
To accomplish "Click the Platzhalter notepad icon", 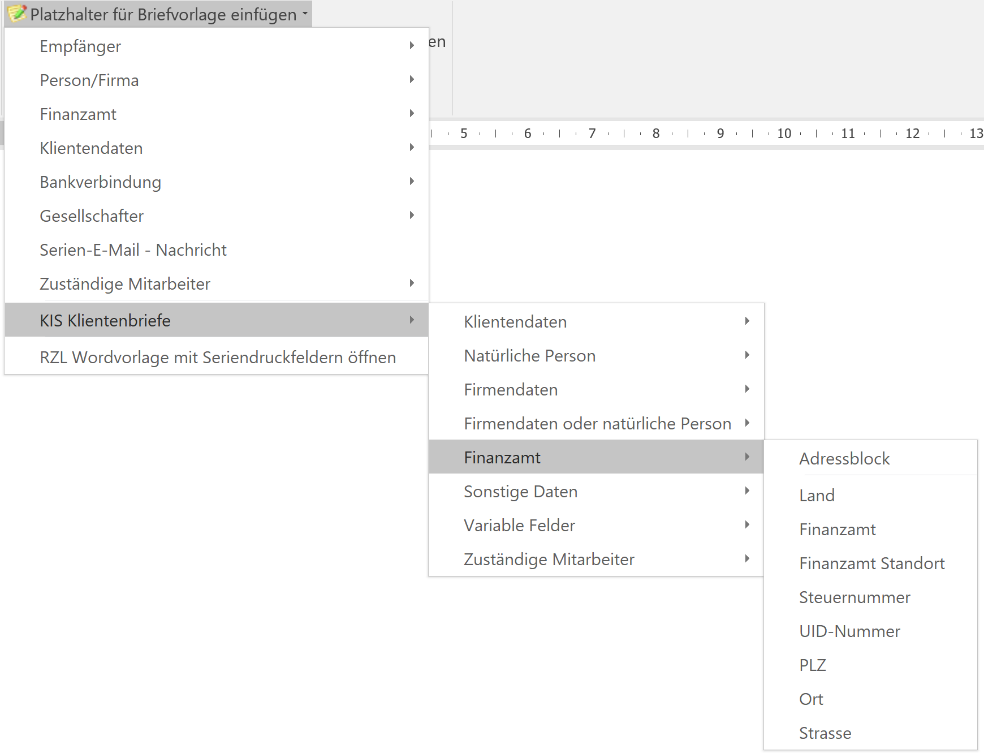I will tap(17, 14).
